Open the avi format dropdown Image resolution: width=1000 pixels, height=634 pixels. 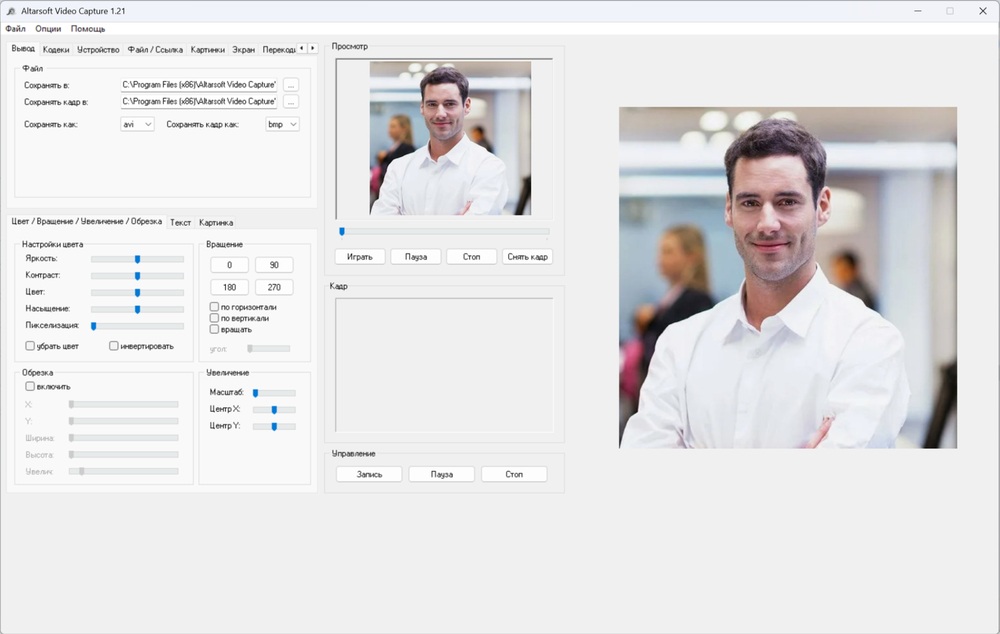click(137, 124)
